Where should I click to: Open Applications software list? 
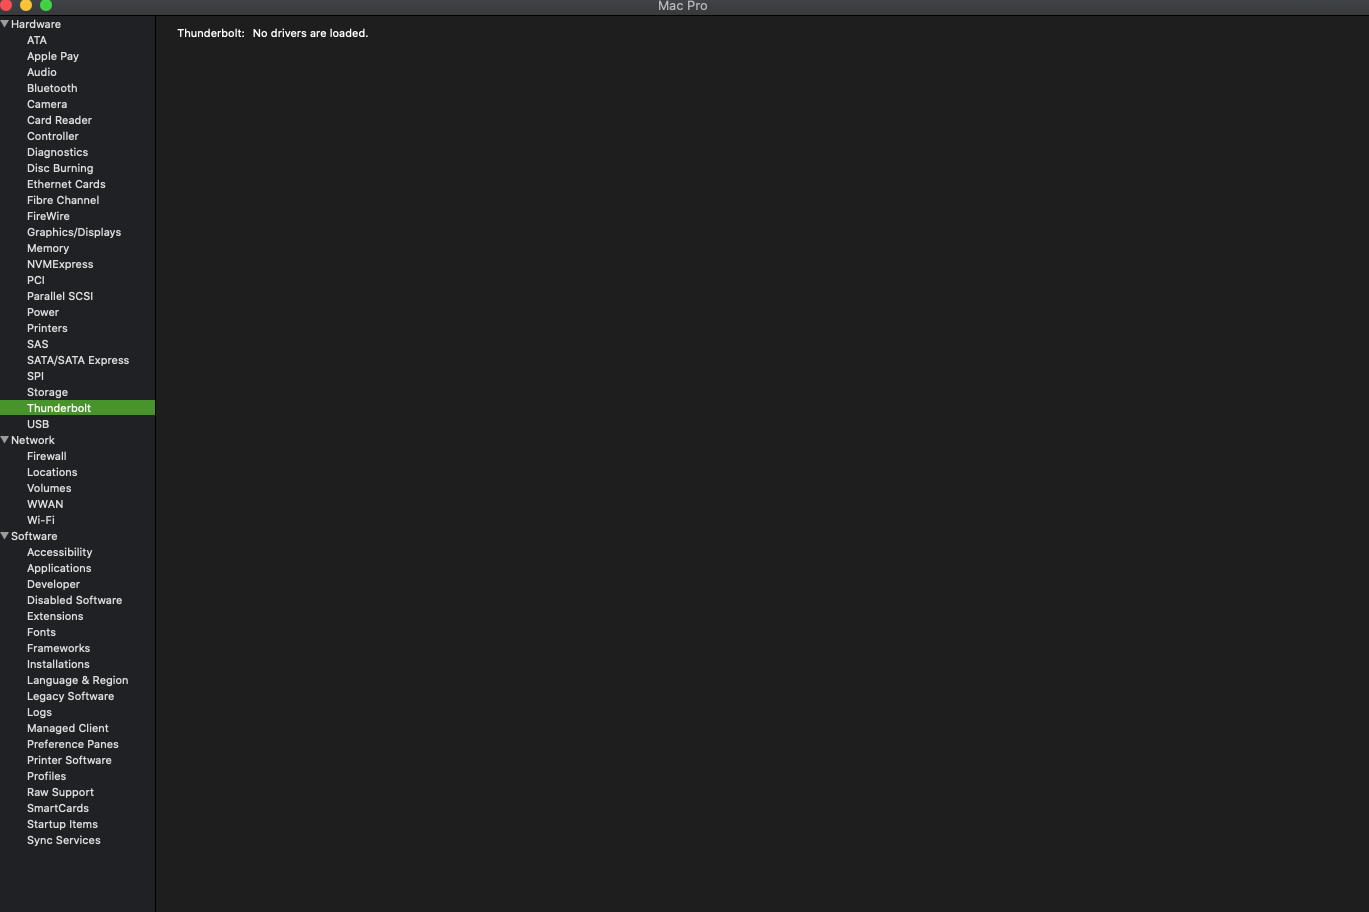pyautogui.click(x=59, y=568)
